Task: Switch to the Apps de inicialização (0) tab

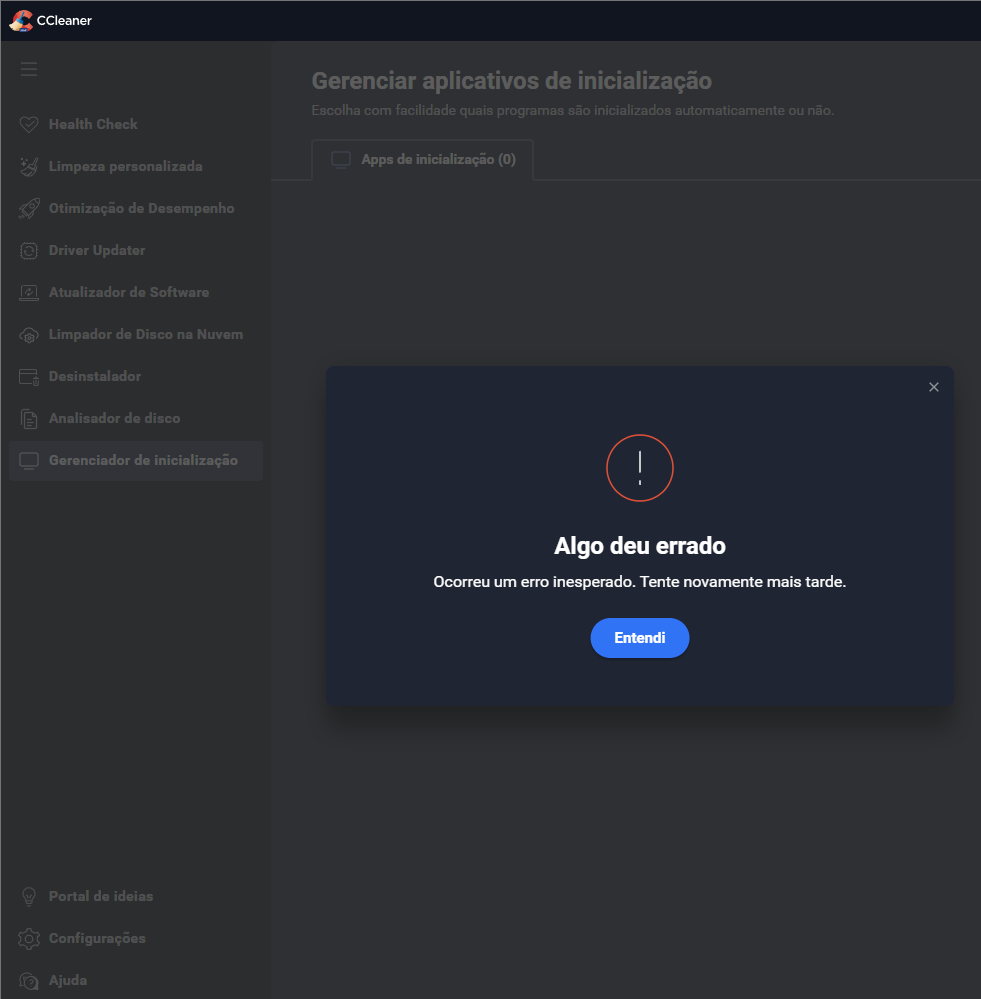Action: click(422, 159)
